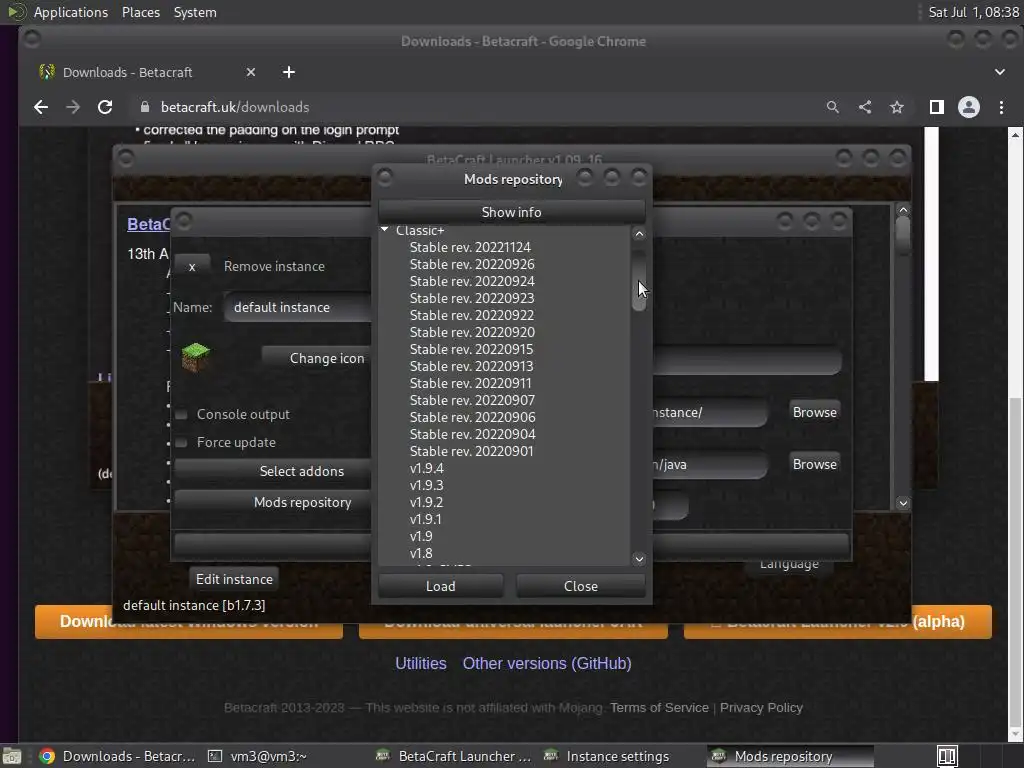Click mods list scroll down arrow

pos(639,559)
